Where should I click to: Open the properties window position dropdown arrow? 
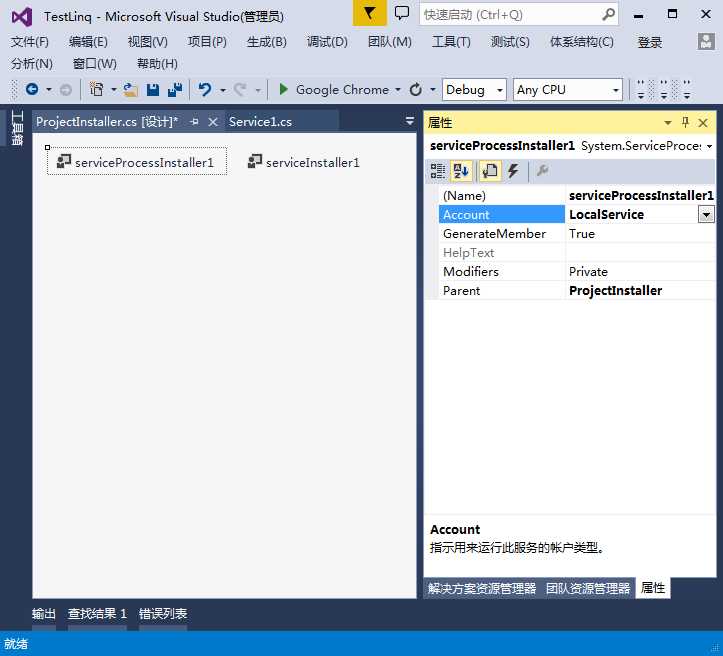point(667,123)
